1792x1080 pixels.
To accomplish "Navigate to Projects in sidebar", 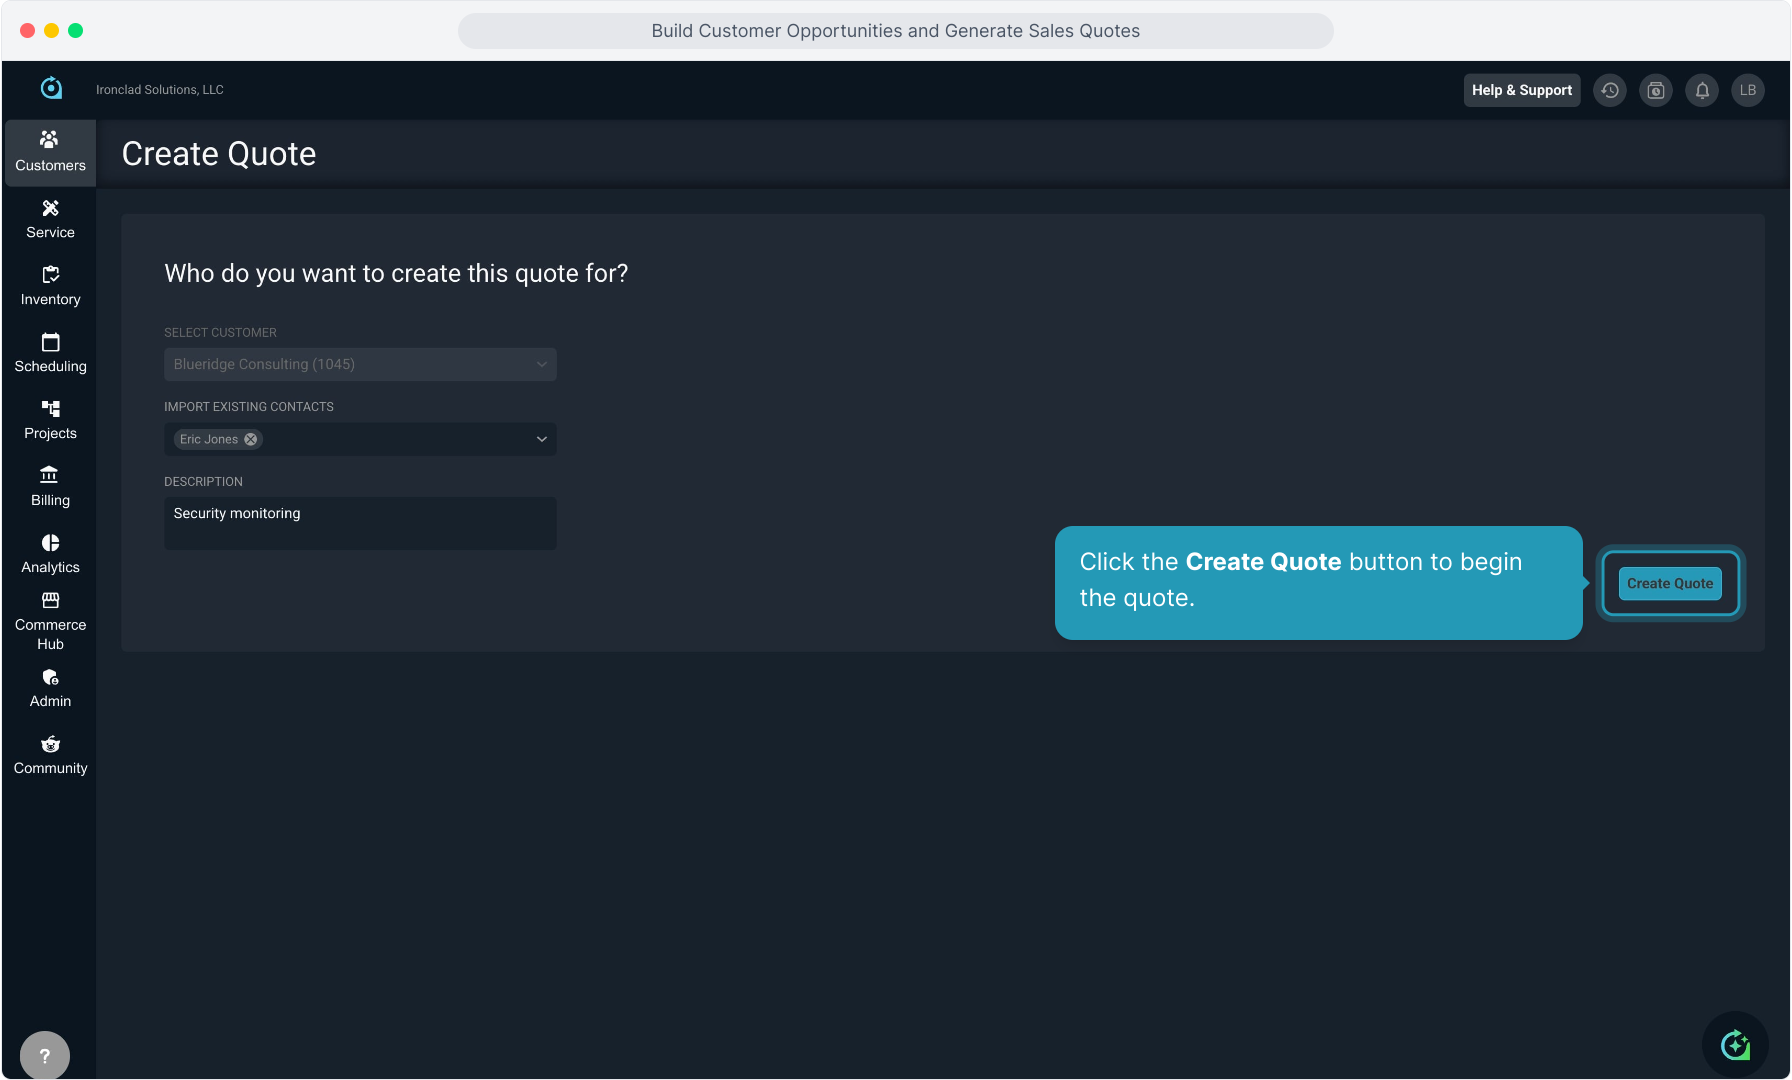I will click(50, 420).
